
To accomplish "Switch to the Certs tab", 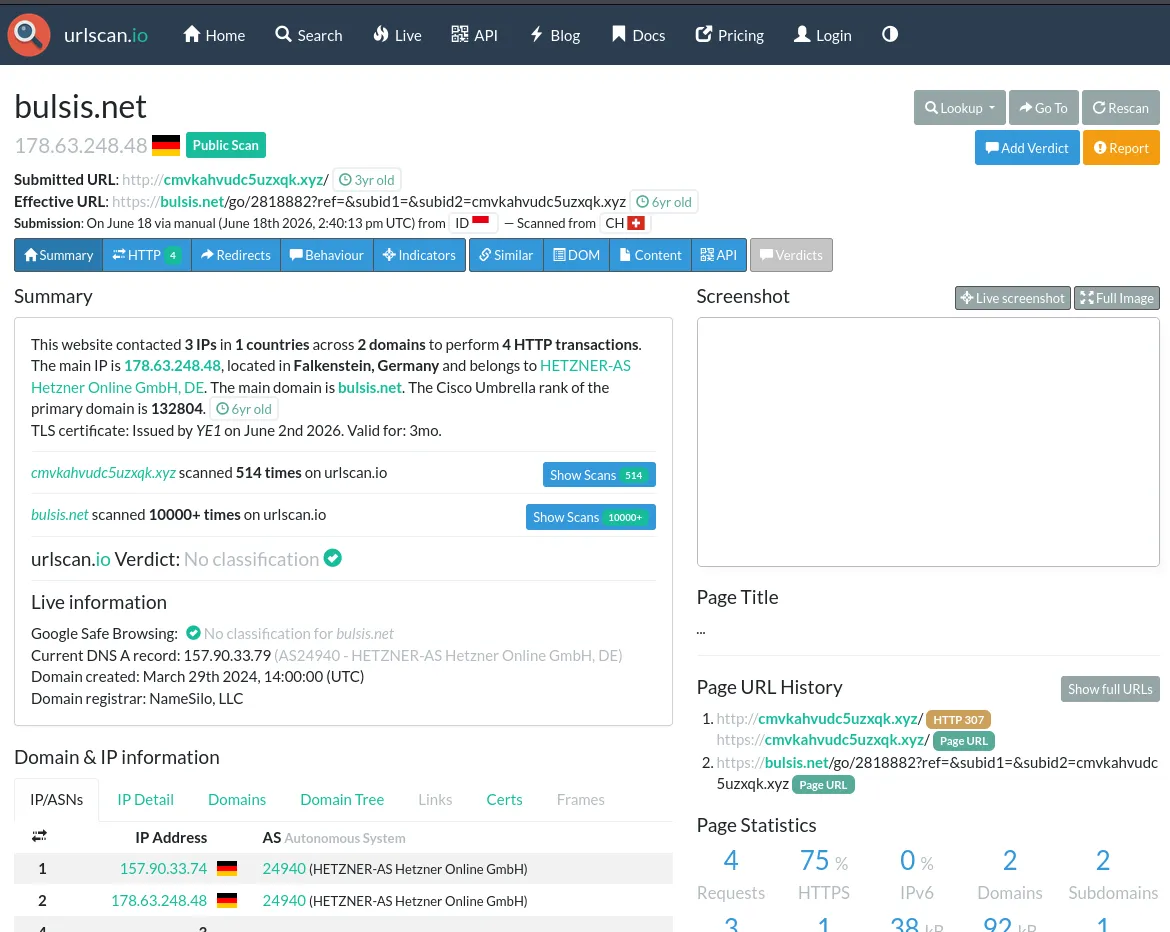I will (x=504, y=799).
